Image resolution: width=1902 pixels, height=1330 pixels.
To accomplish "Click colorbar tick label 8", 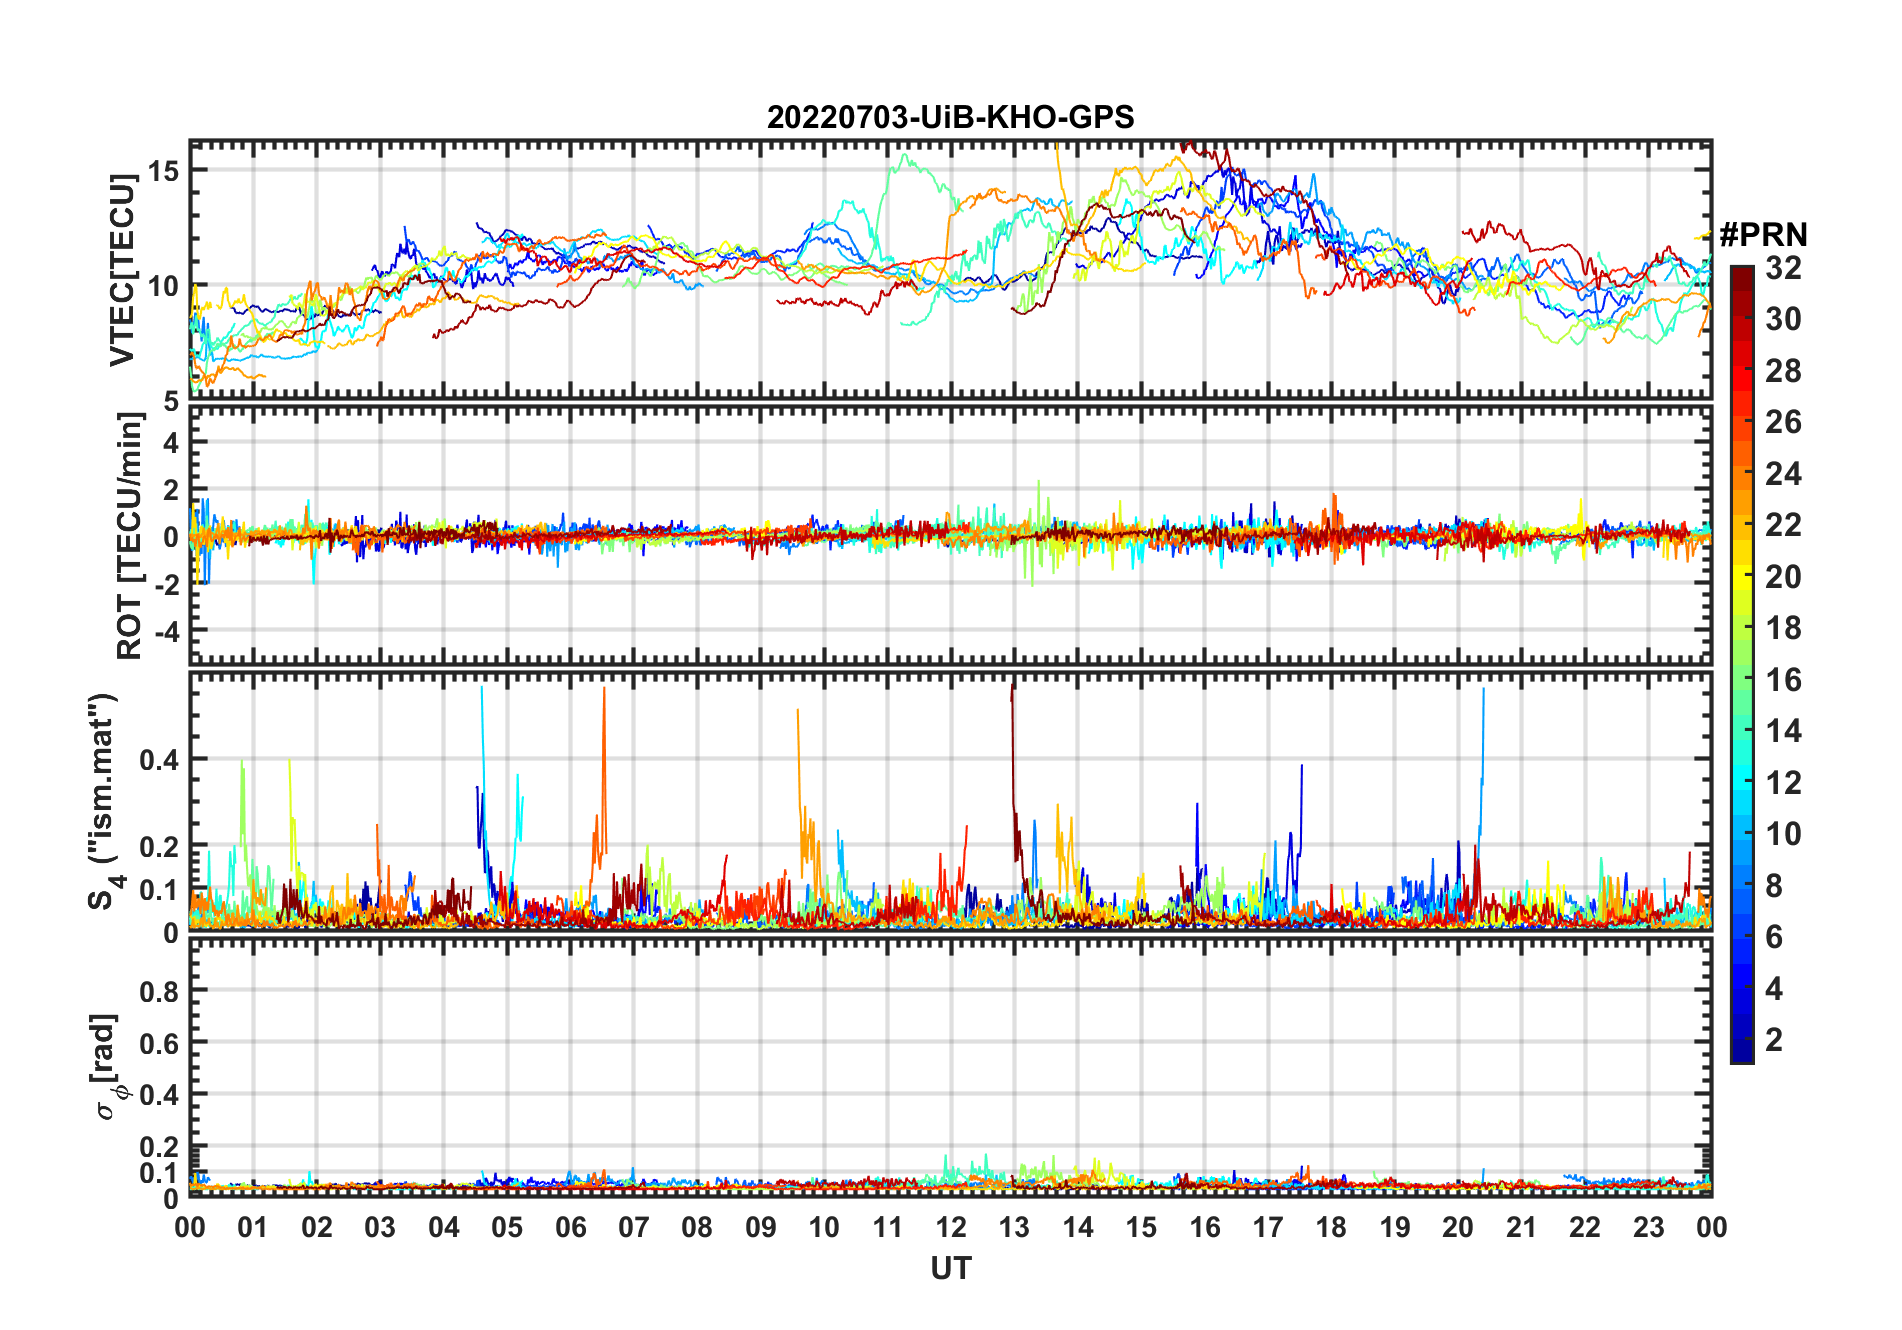I will (1774, 885).
